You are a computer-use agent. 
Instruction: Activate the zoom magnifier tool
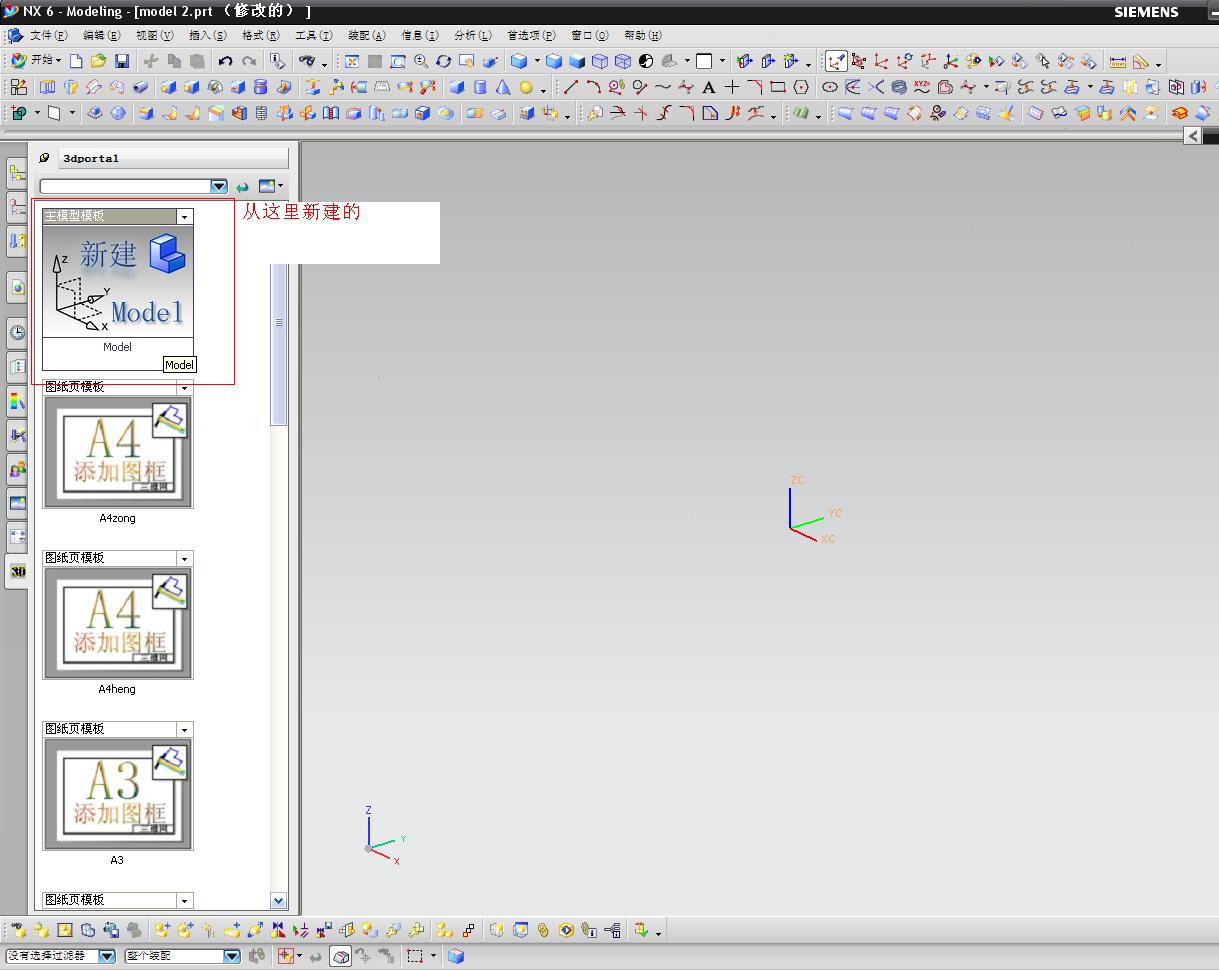pos(421,61)
